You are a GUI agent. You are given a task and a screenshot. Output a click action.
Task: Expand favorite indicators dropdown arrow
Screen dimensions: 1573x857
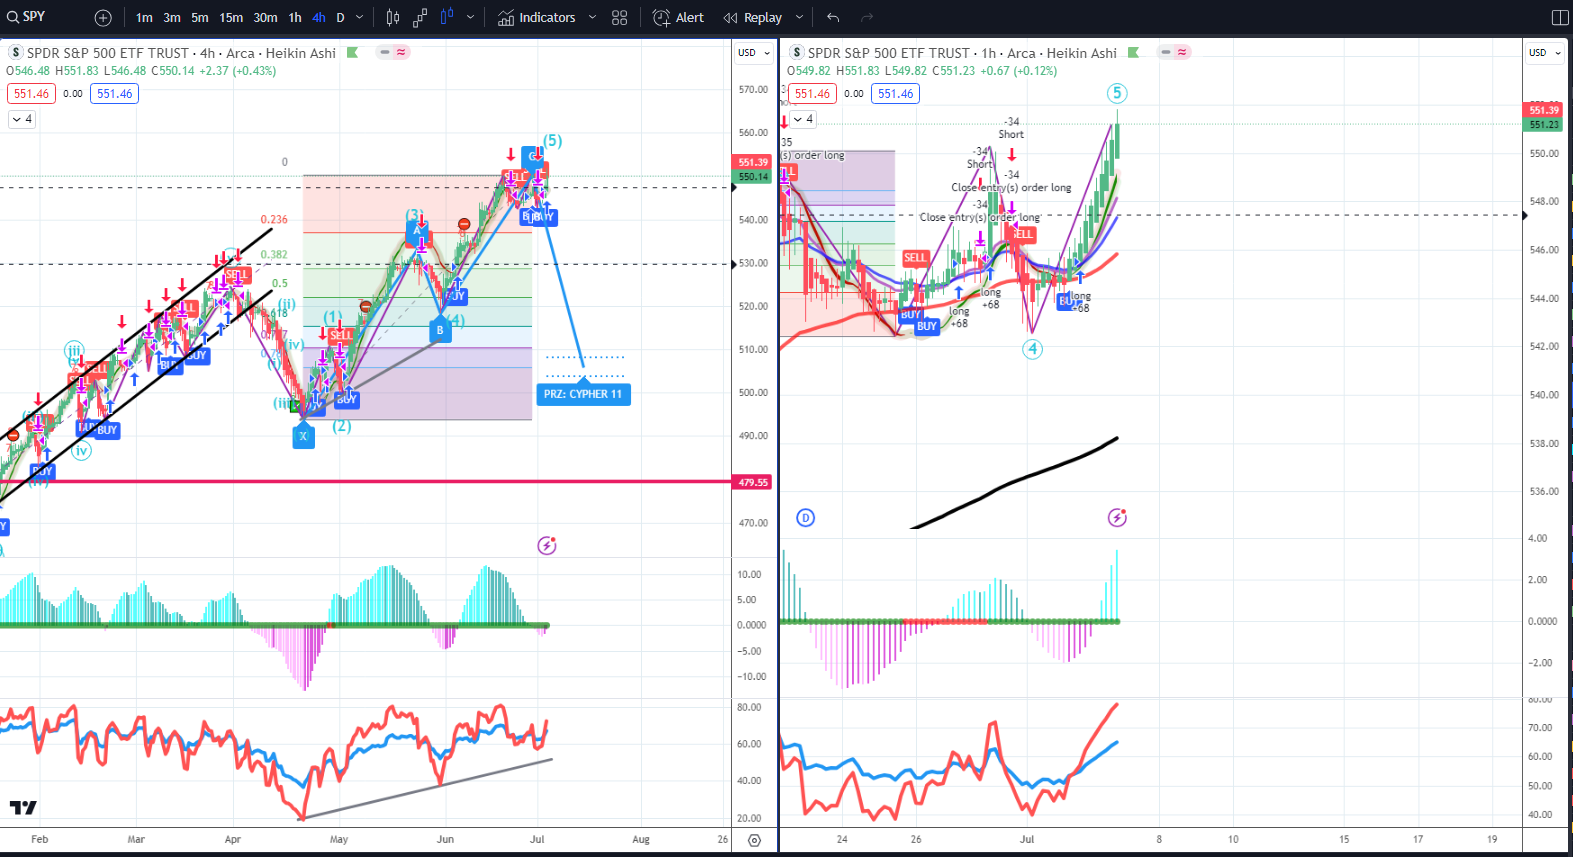point(592,18)
